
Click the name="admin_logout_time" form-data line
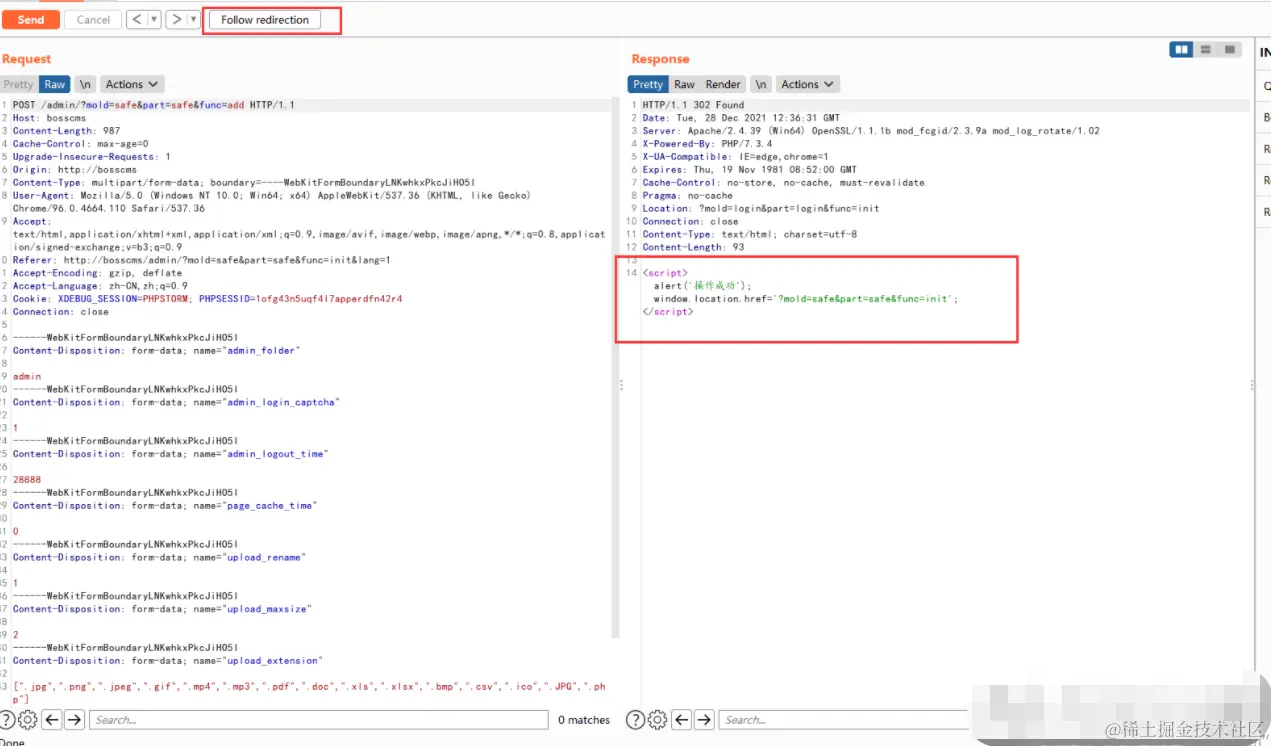point(169,454)
